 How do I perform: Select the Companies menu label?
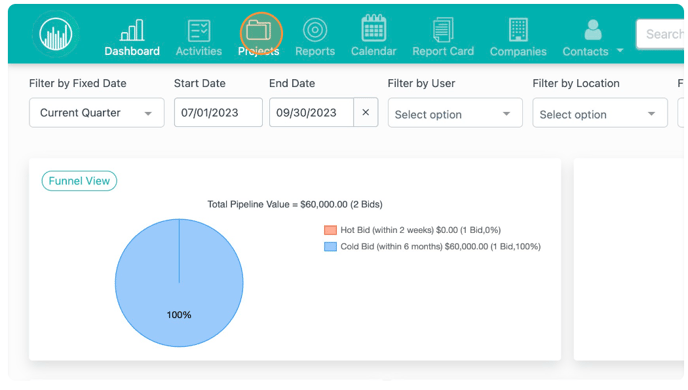518,51
